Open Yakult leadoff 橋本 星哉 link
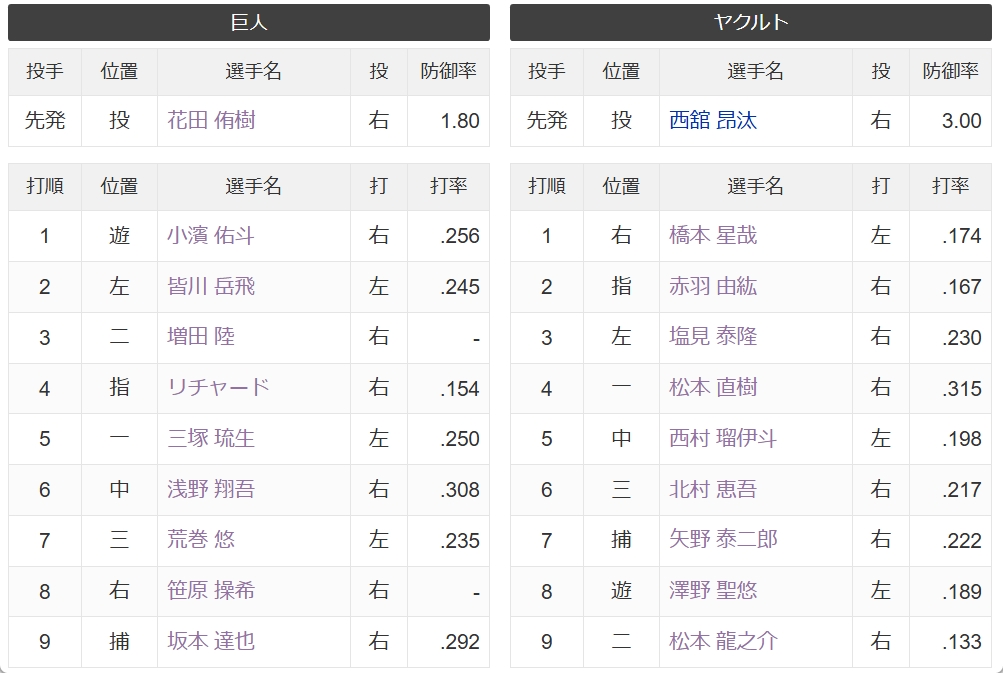The image size is (1003, 673). coord(713,235)
